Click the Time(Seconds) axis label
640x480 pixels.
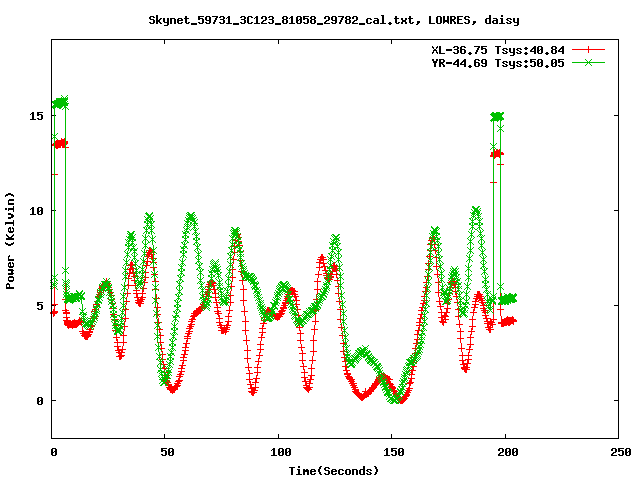point(333,471)
